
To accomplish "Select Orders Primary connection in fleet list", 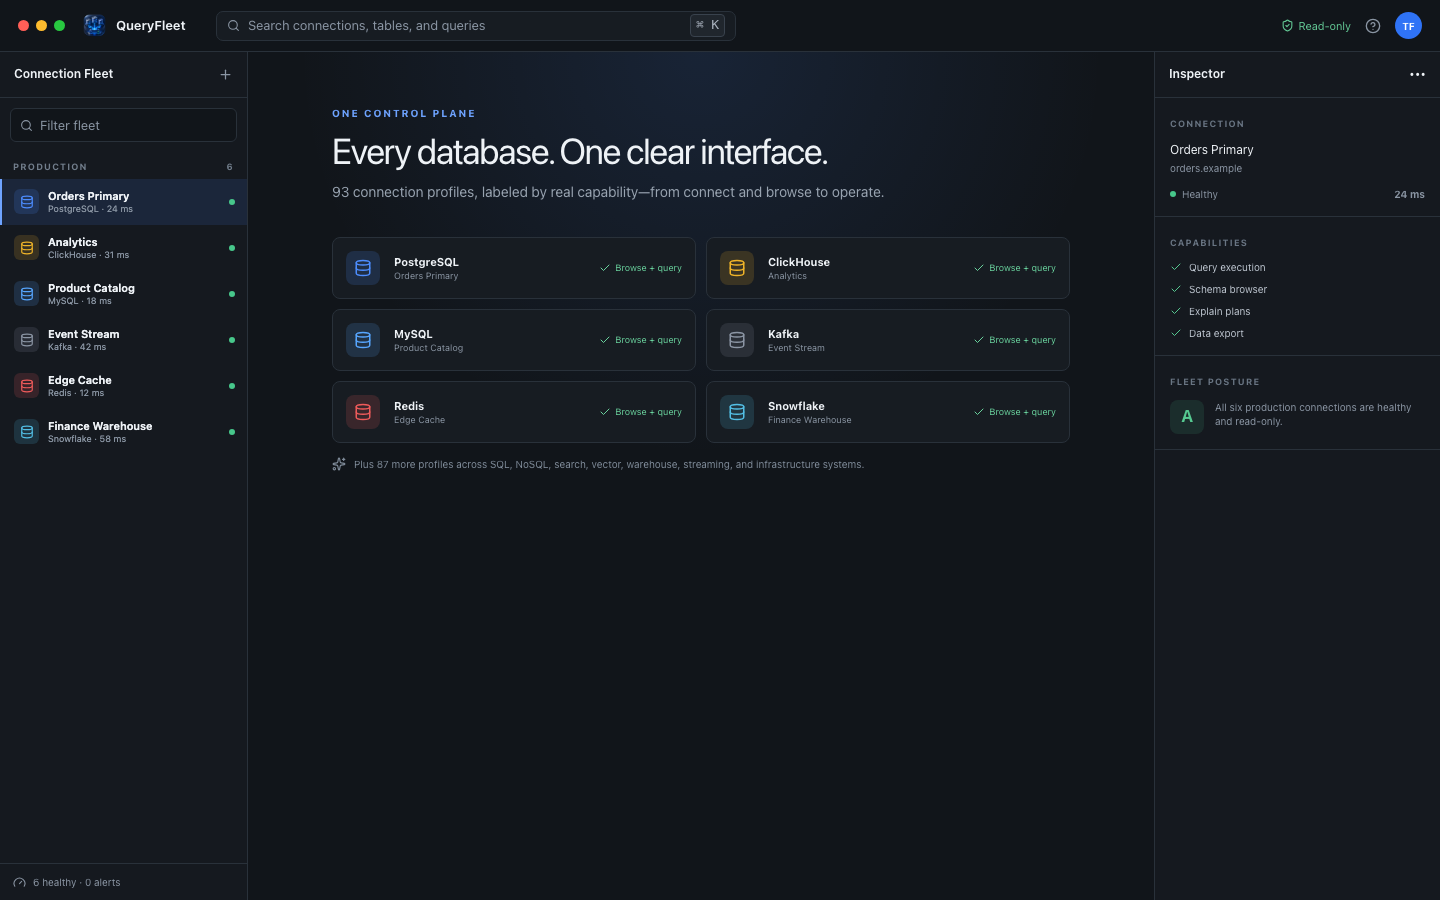I will pos(124,202).
